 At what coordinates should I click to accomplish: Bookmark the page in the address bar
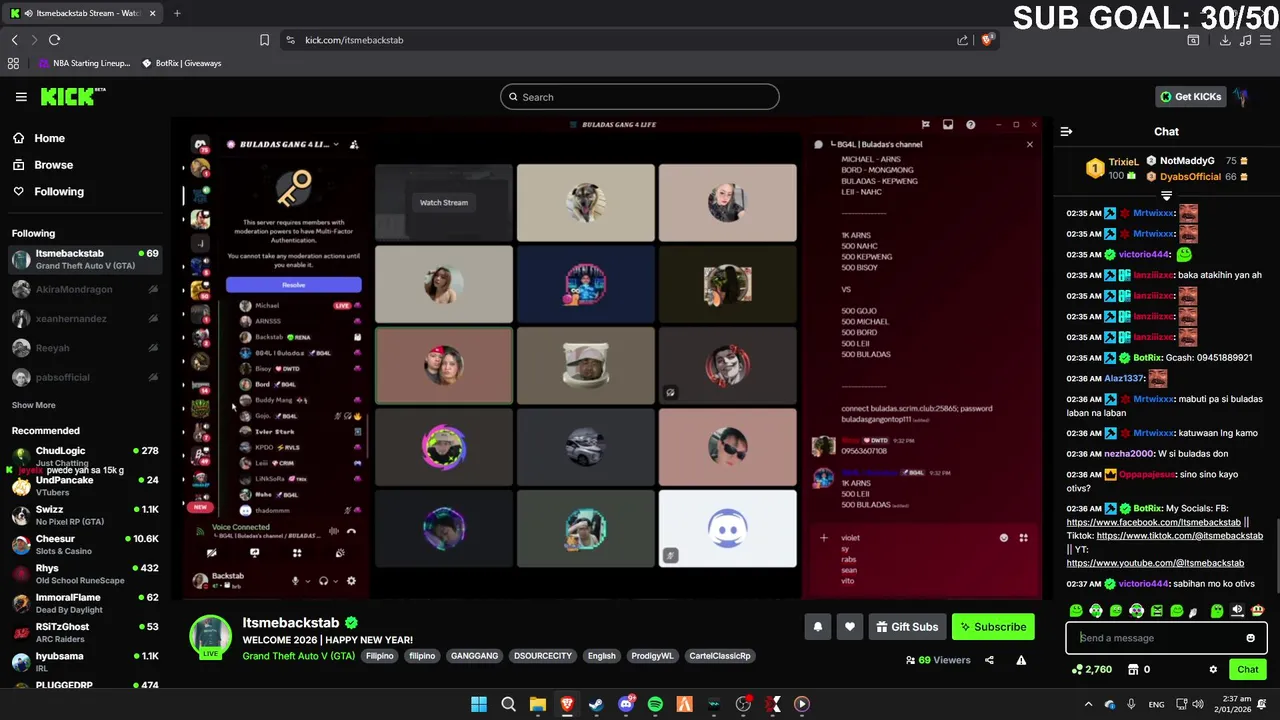click(x=264, y=40)
